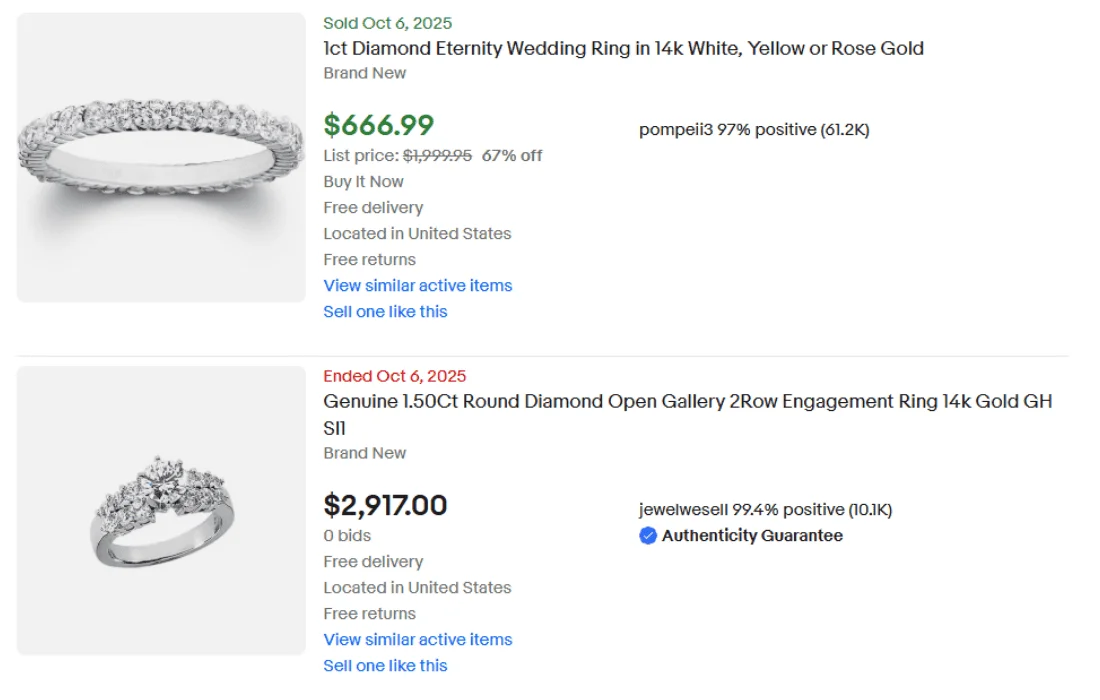Click the Authenticity Guarantee blue checkmark icon
Image resolution: width=1100 pixels, height=700 pixels.
click(x=648, y=536)
